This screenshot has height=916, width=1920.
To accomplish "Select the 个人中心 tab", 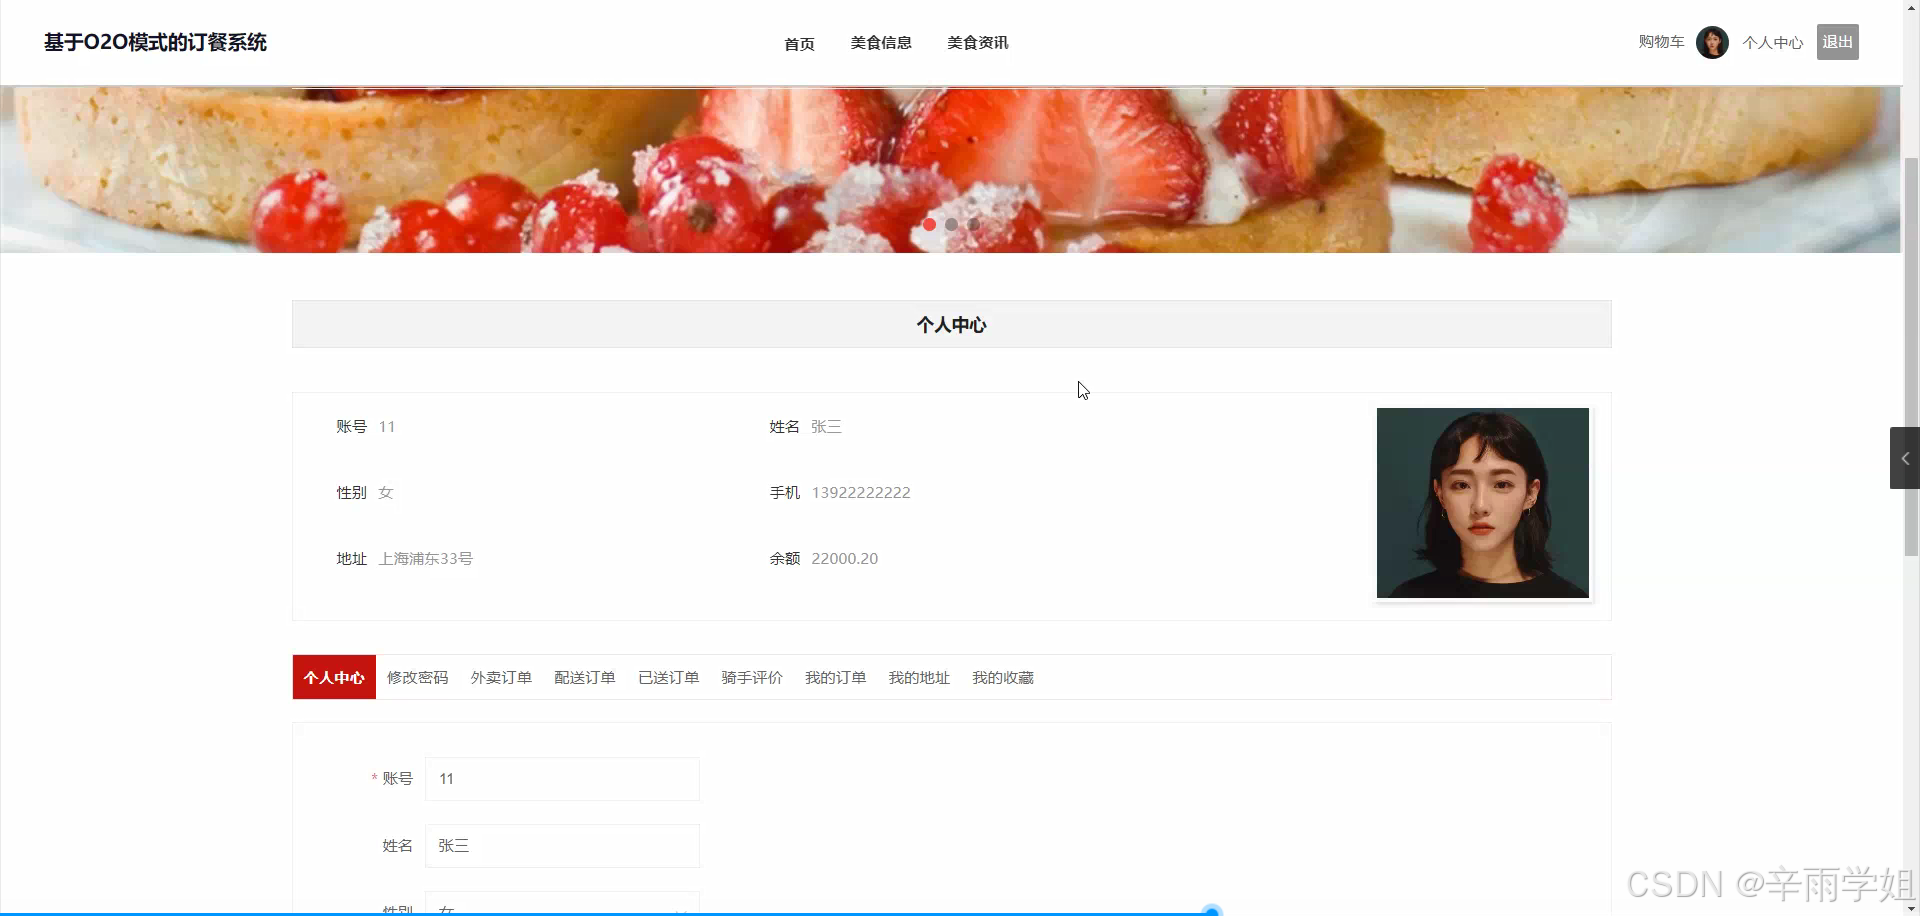I will pyautogui.click(x=334, y=677).
